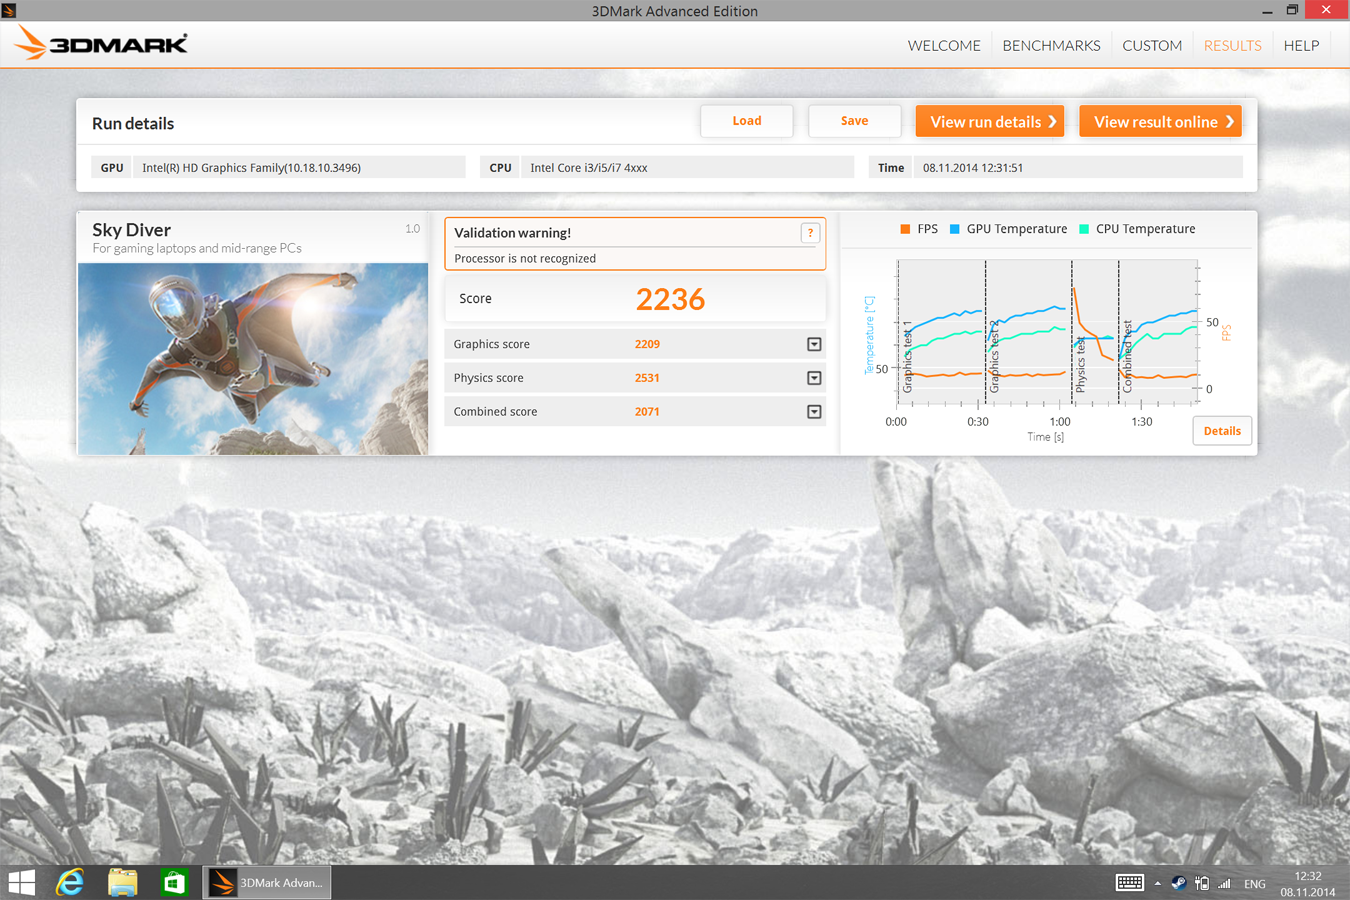1350x900 pixels.
Task: Click the FPS and temperature chart
Action: click(1047, 332)
